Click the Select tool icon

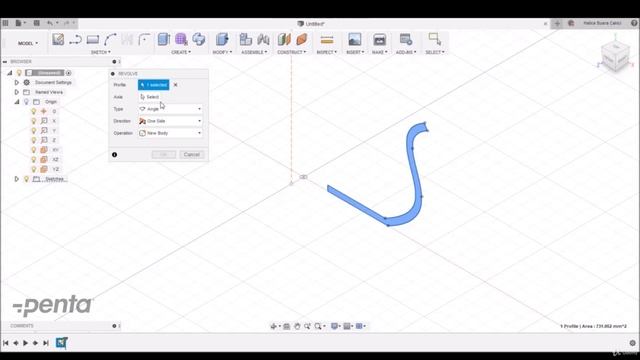pyautogui.click(x=435, y=39)
